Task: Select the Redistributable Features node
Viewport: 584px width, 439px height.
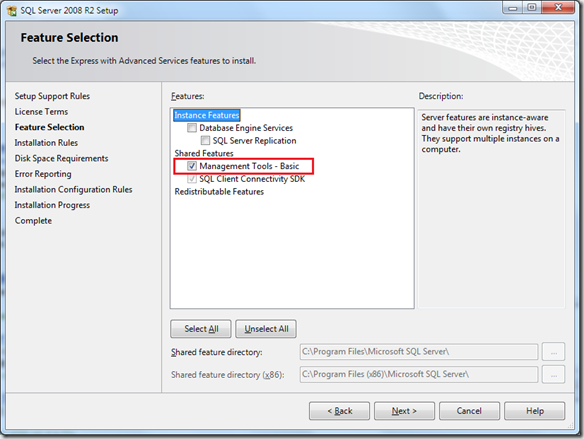Action: pos(219,192)
